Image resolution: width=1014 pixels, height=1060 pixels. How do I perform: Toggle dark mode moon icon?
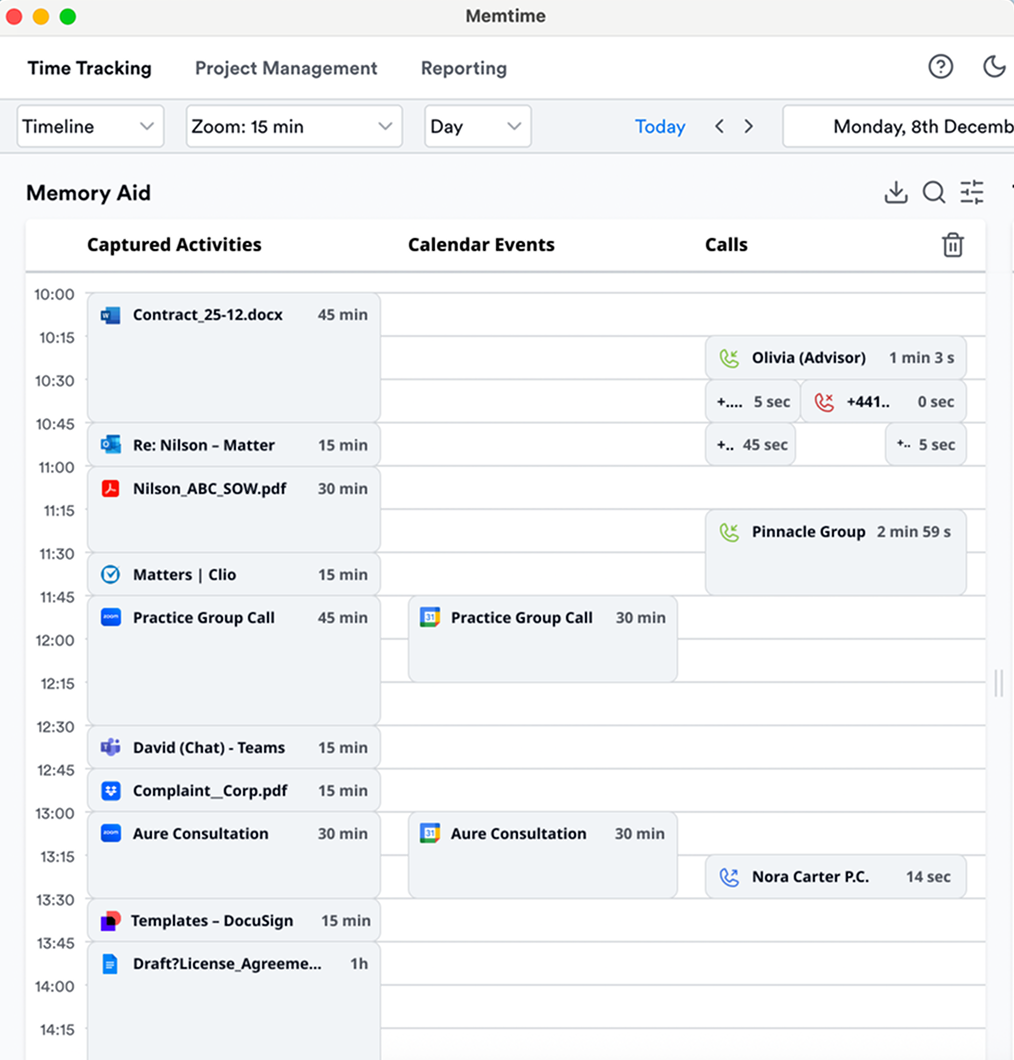[994, 66]
